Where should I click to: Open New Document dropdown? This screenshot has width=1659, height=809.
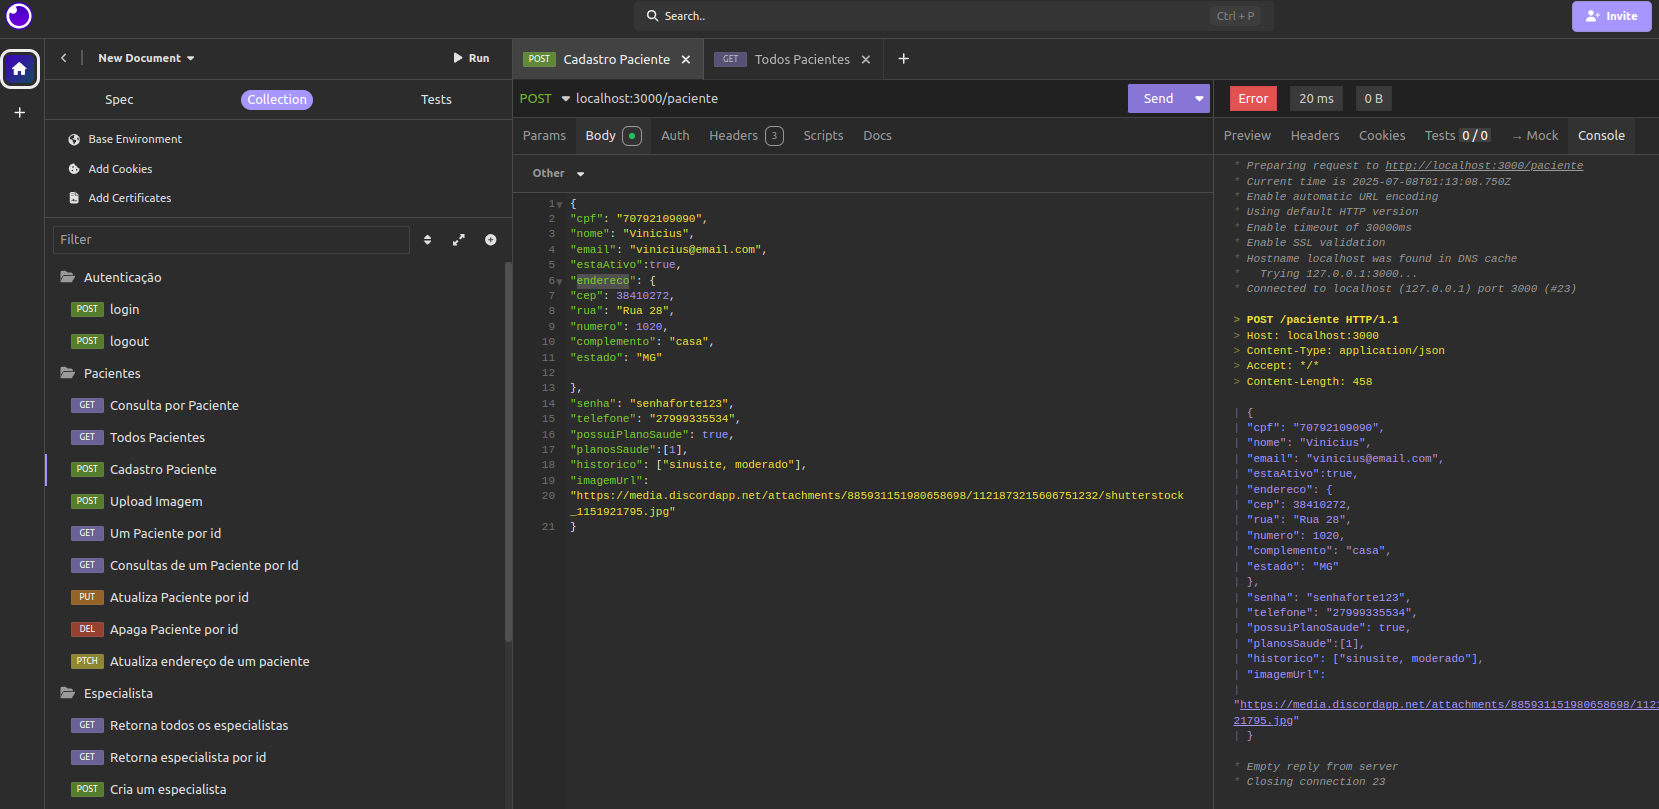tap(147, 58)
